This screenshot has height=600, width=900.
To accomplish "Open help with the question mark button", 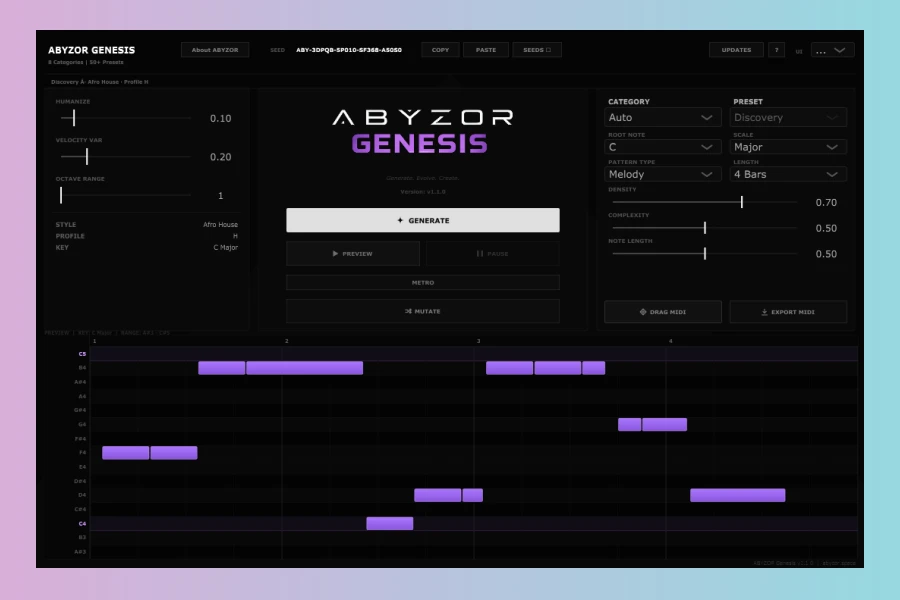I will [776, 50].
